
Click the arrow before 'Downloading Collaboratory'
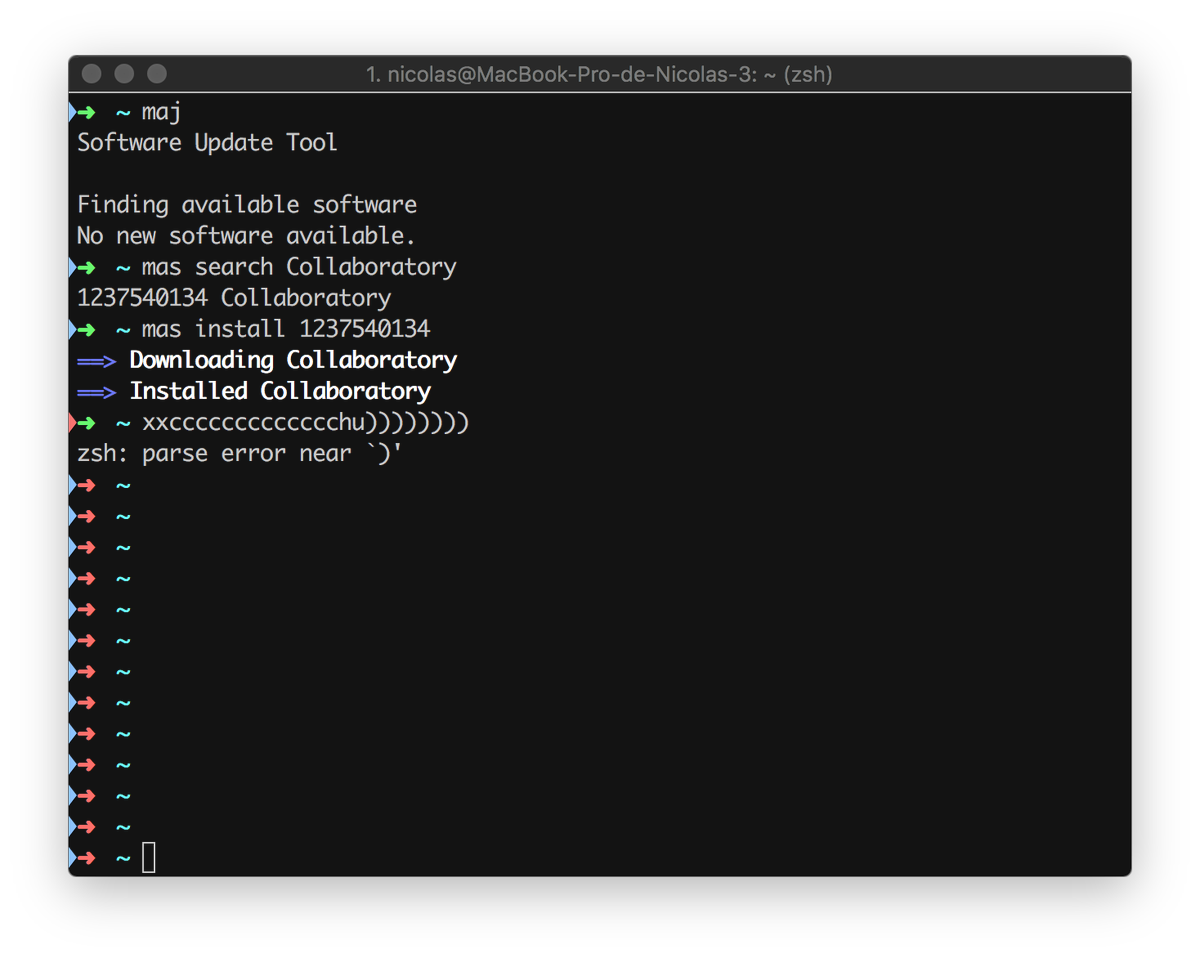[x=97, y=361]
